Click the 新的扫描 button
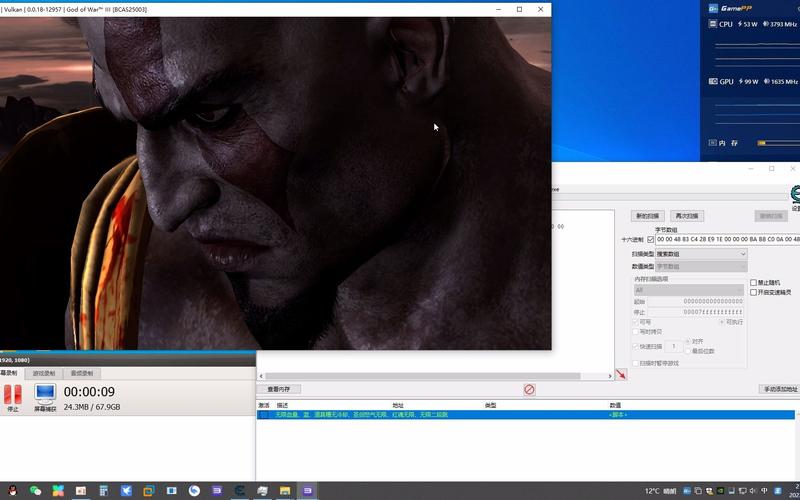 point(648,216)
